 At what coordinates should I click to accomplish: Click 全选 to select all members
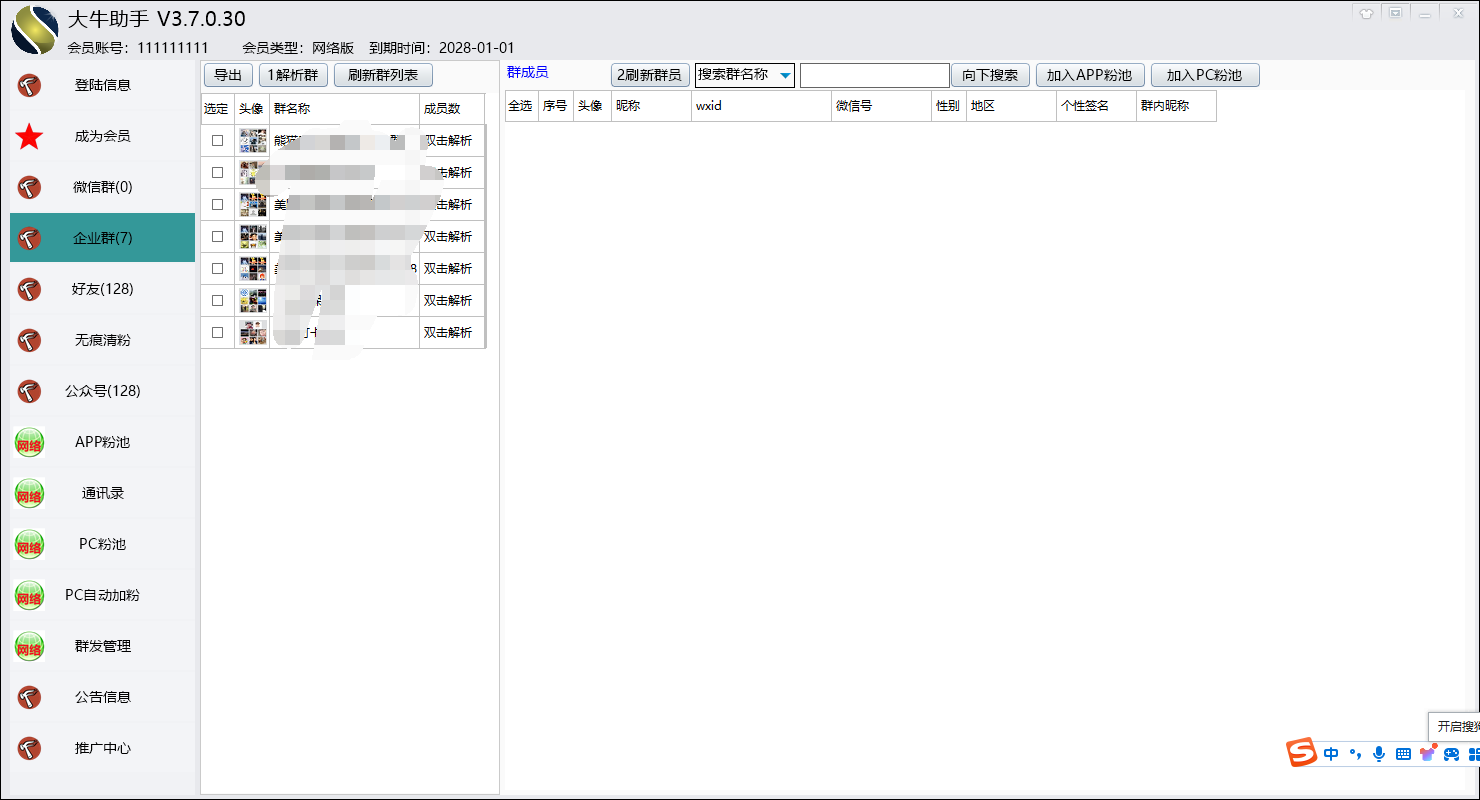(x=521, y=105)
